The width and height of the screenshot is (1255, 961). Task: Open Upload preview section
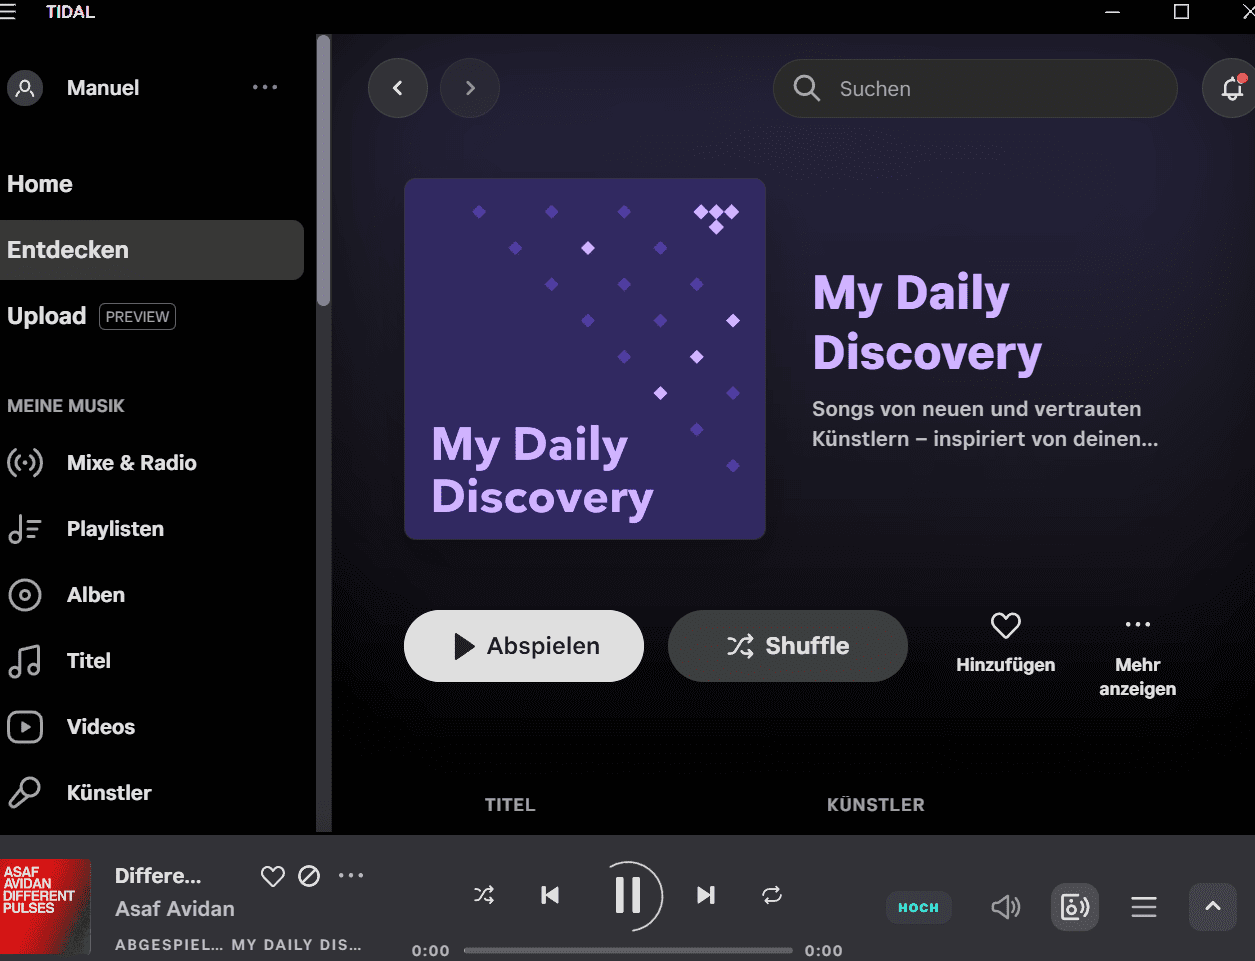(x=91, y=316)
